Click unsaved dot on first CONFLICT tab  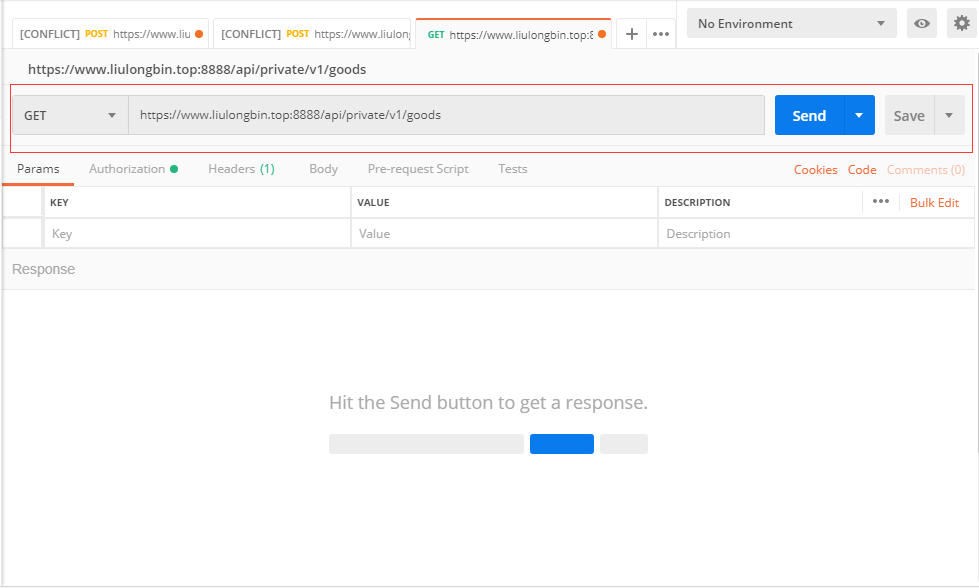click(199, 34)
